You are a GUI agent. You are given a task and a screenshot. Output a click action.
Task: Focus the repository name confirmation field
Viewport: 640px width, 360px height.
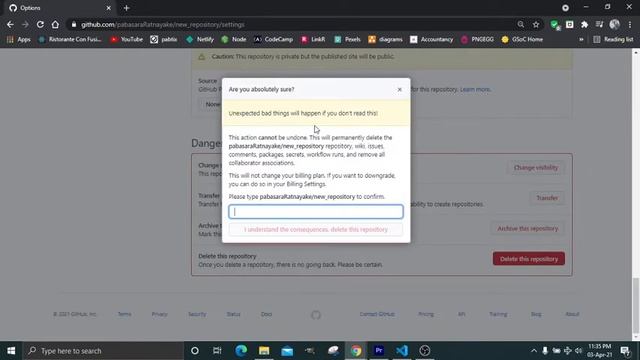[x=316, y=211]
